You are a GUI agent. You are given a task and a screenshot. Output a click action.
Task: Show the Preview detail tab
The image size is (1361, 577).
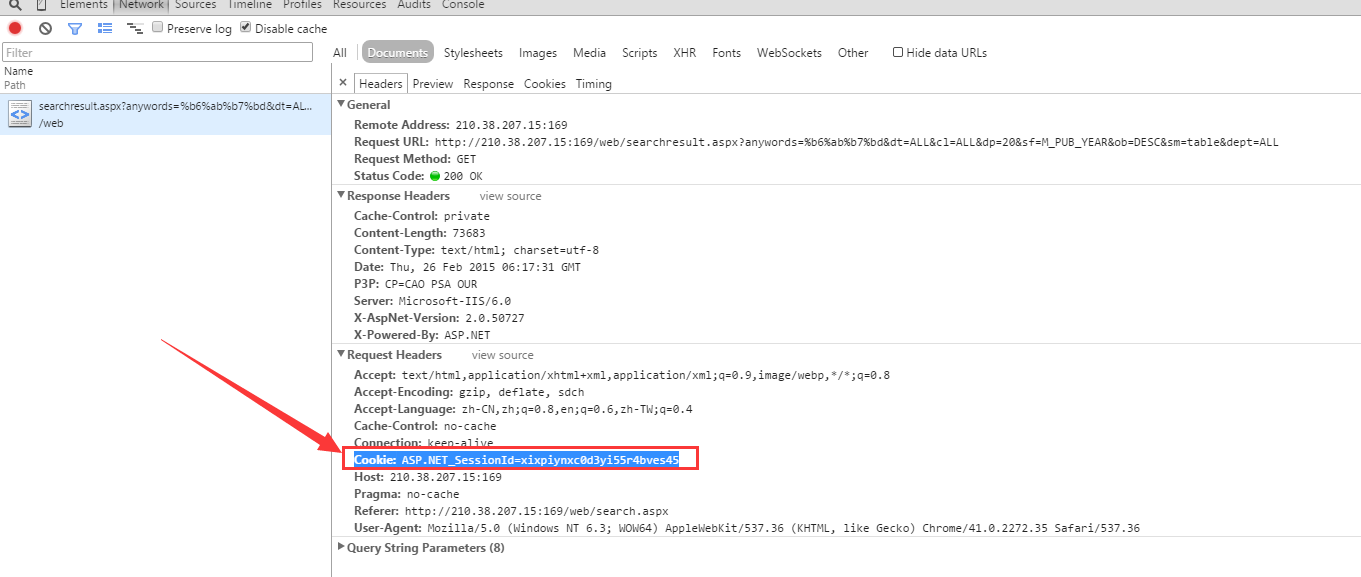click(432, 84)
